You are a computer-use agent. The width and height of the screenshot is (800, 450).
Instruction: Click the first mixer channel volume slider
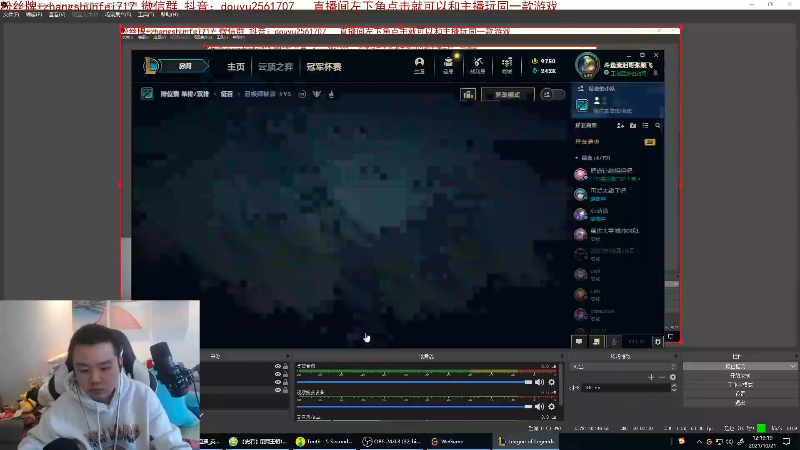(414, 382)
